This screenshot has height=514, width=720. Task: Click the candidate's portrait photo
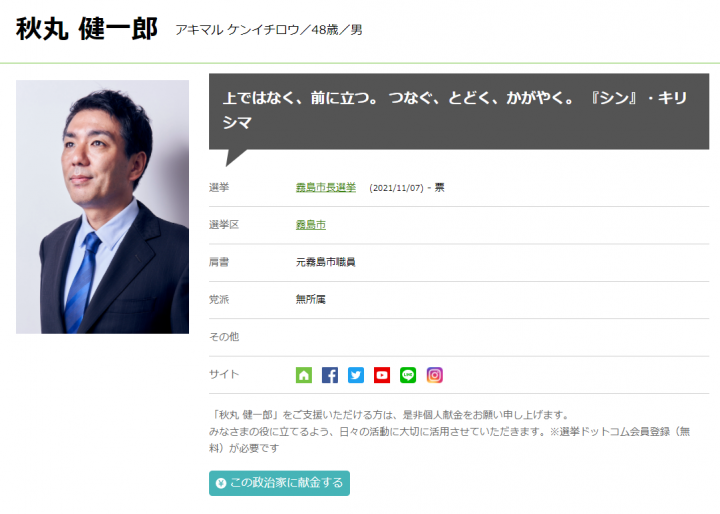click(102, 207)
